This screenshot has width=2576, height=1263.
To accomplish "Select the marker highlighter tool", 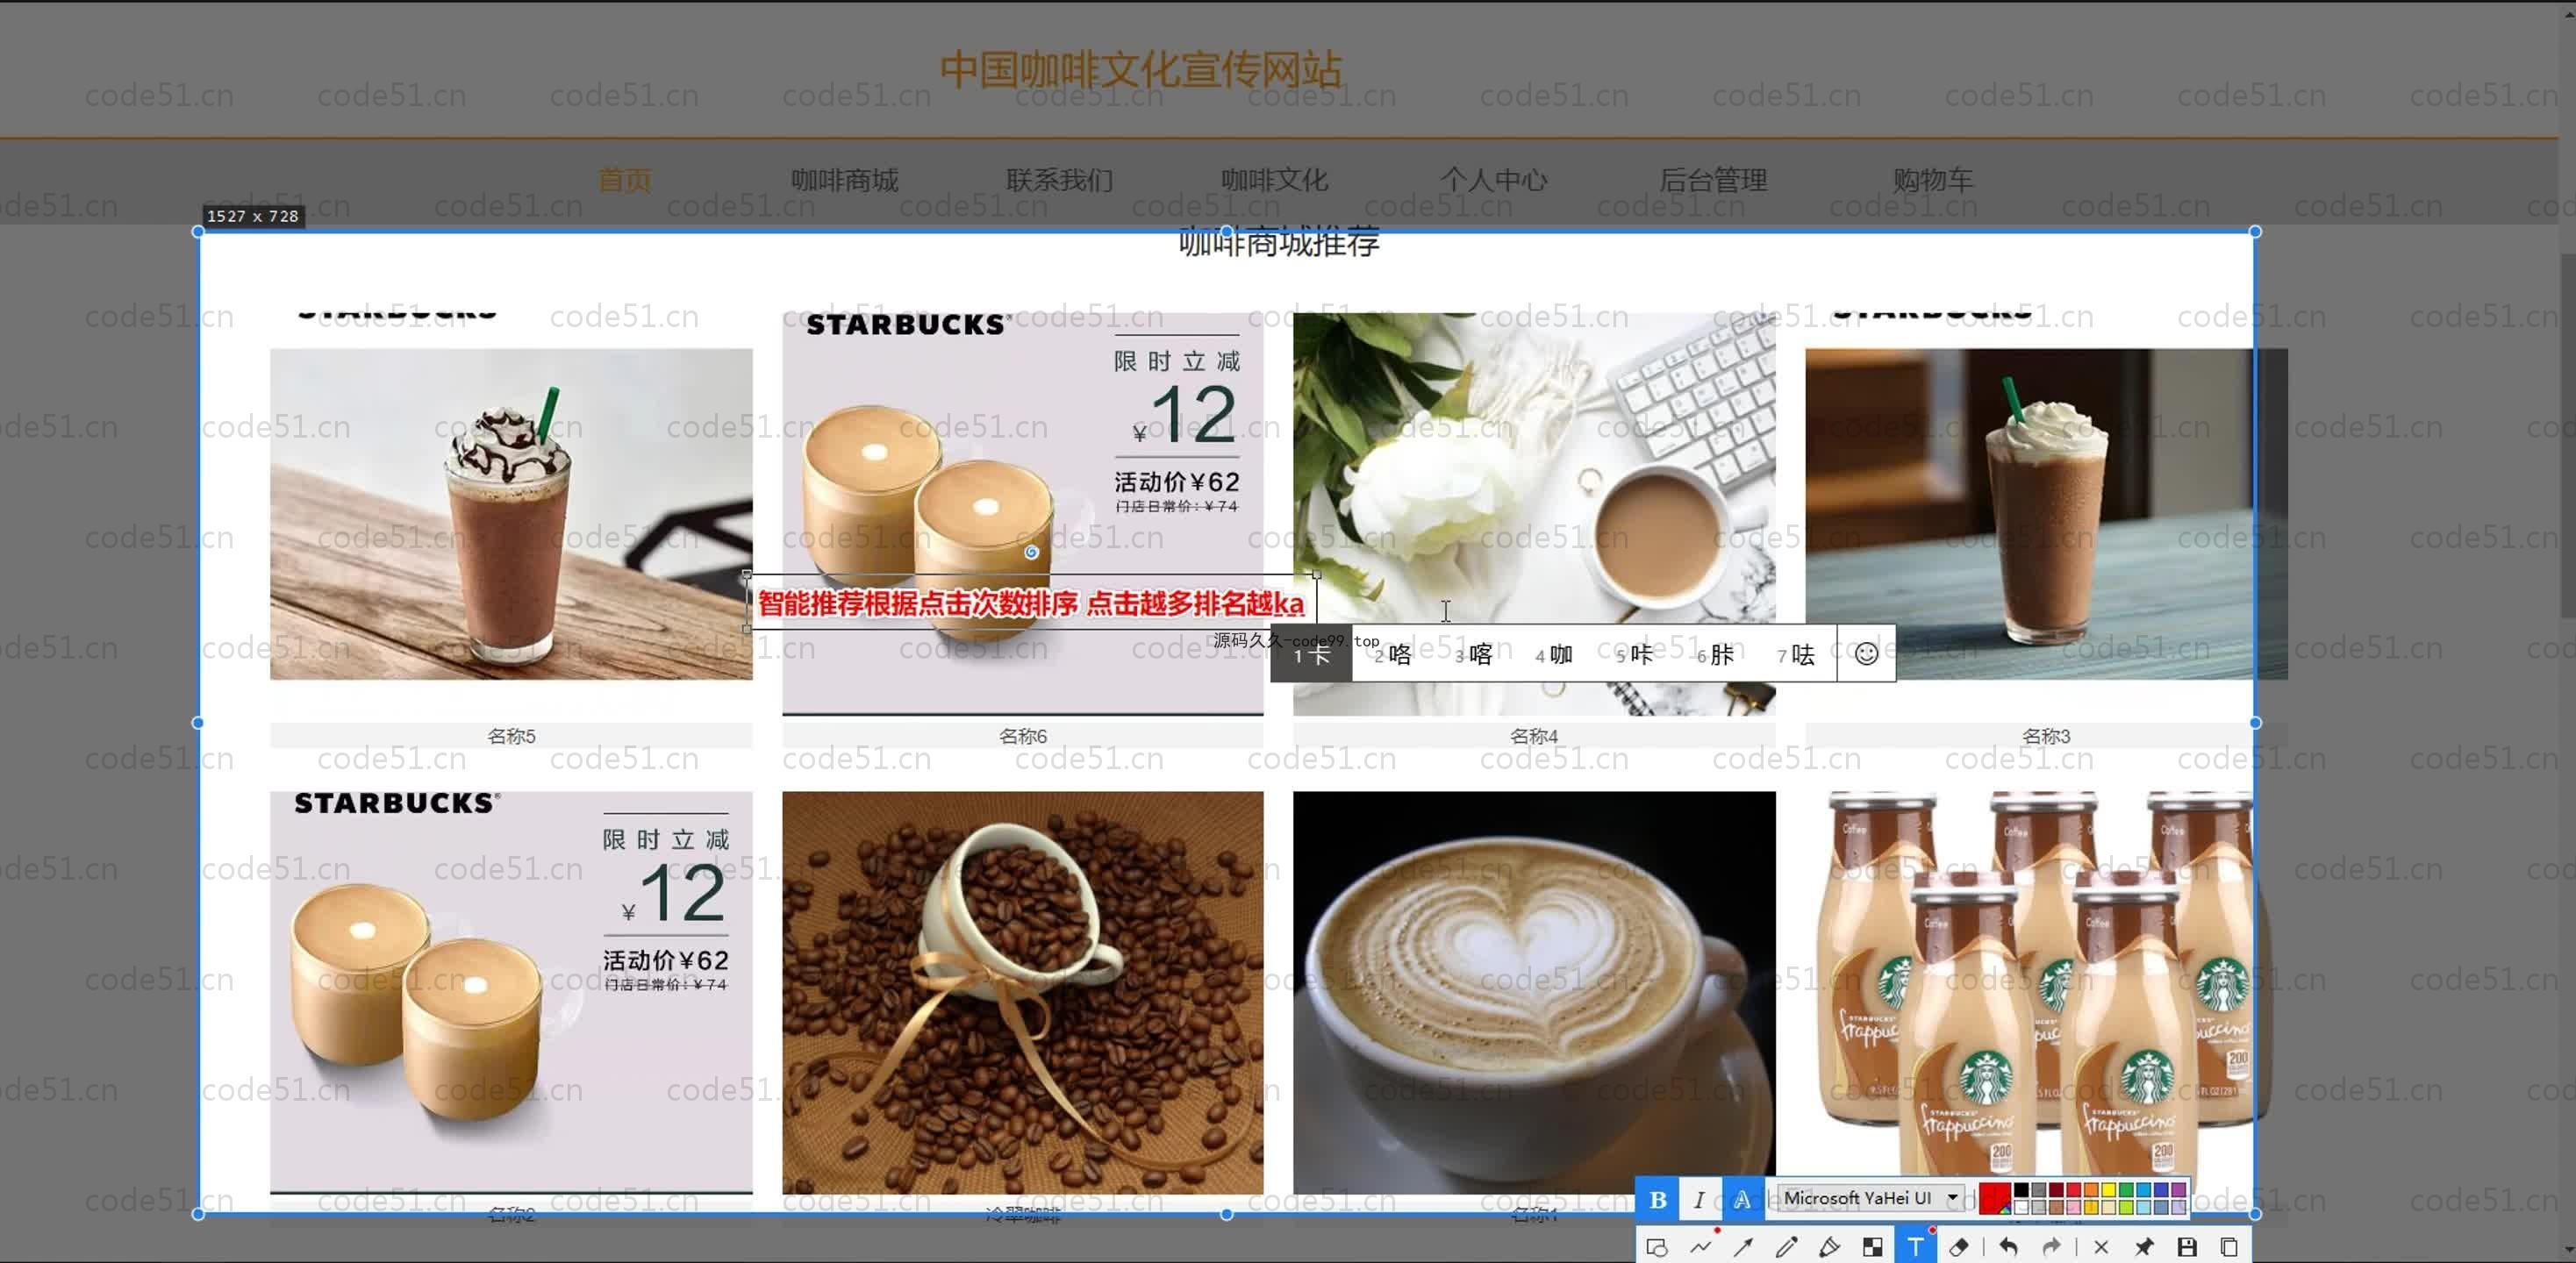I will (1829, 1247).
